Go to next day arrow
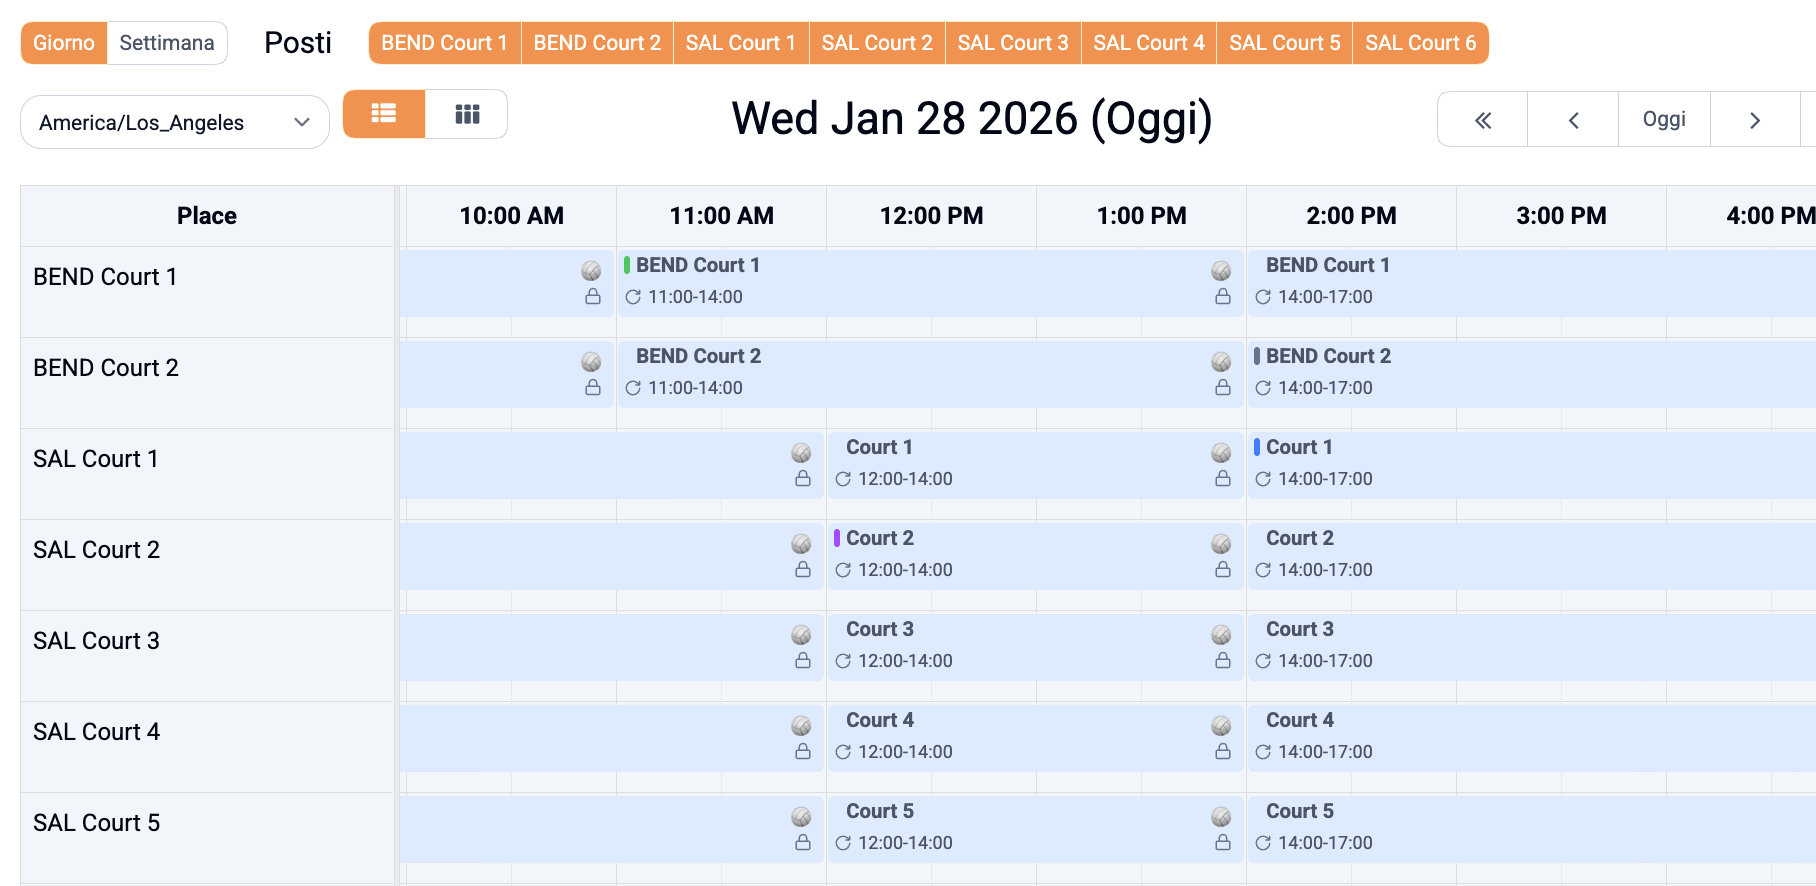Image resolution: width=1816 pixels, height=886 pixels. click(x=1754, y=120)
